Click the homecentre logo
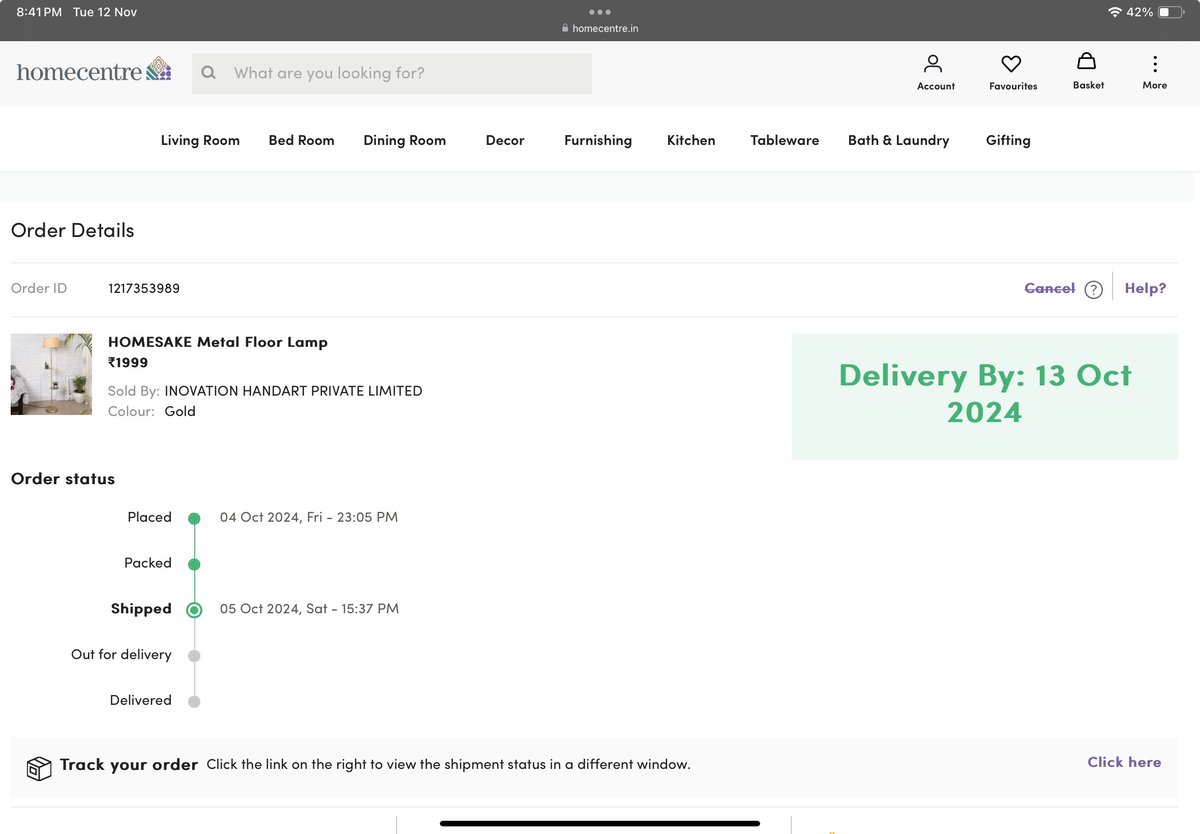This screenshot has height=834, width=1200. [94, 71]
